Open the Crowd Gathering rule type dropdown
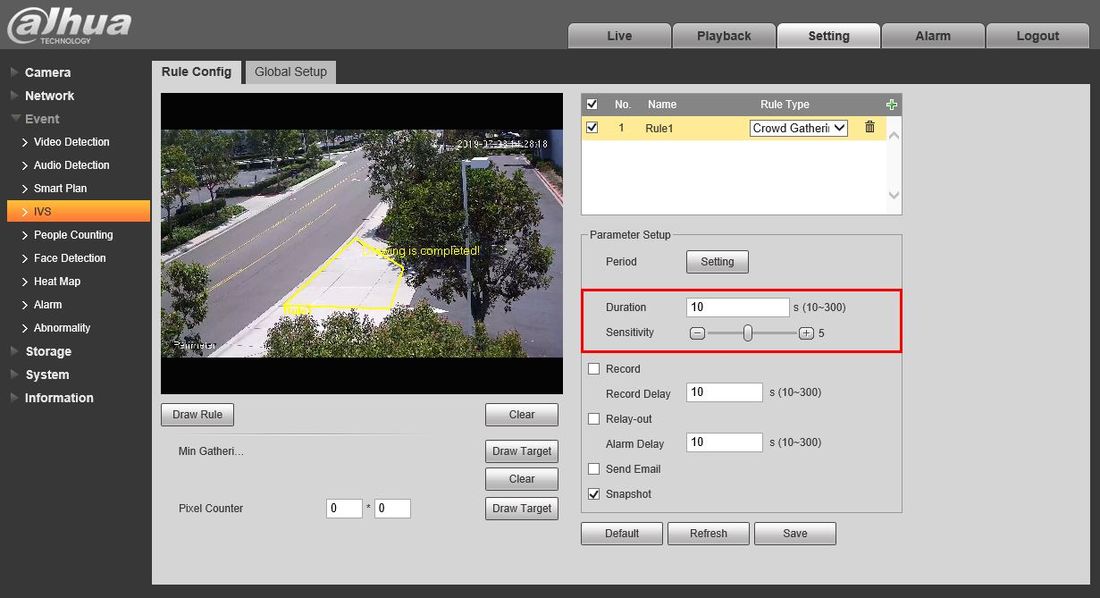Screen dimensions: 1100x598 coord(798,128)
